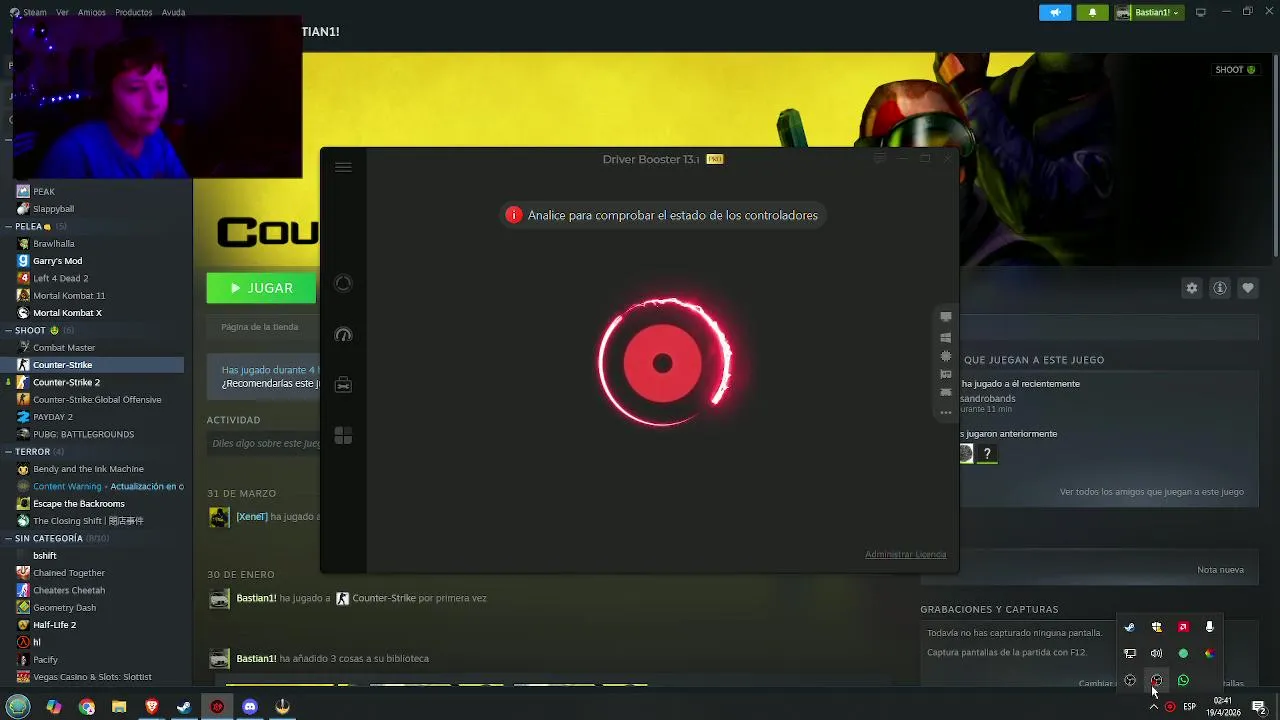Select Escape the Backrooms in library
The height and width of the screenshot is (720, 1280).
click(78, 503)
